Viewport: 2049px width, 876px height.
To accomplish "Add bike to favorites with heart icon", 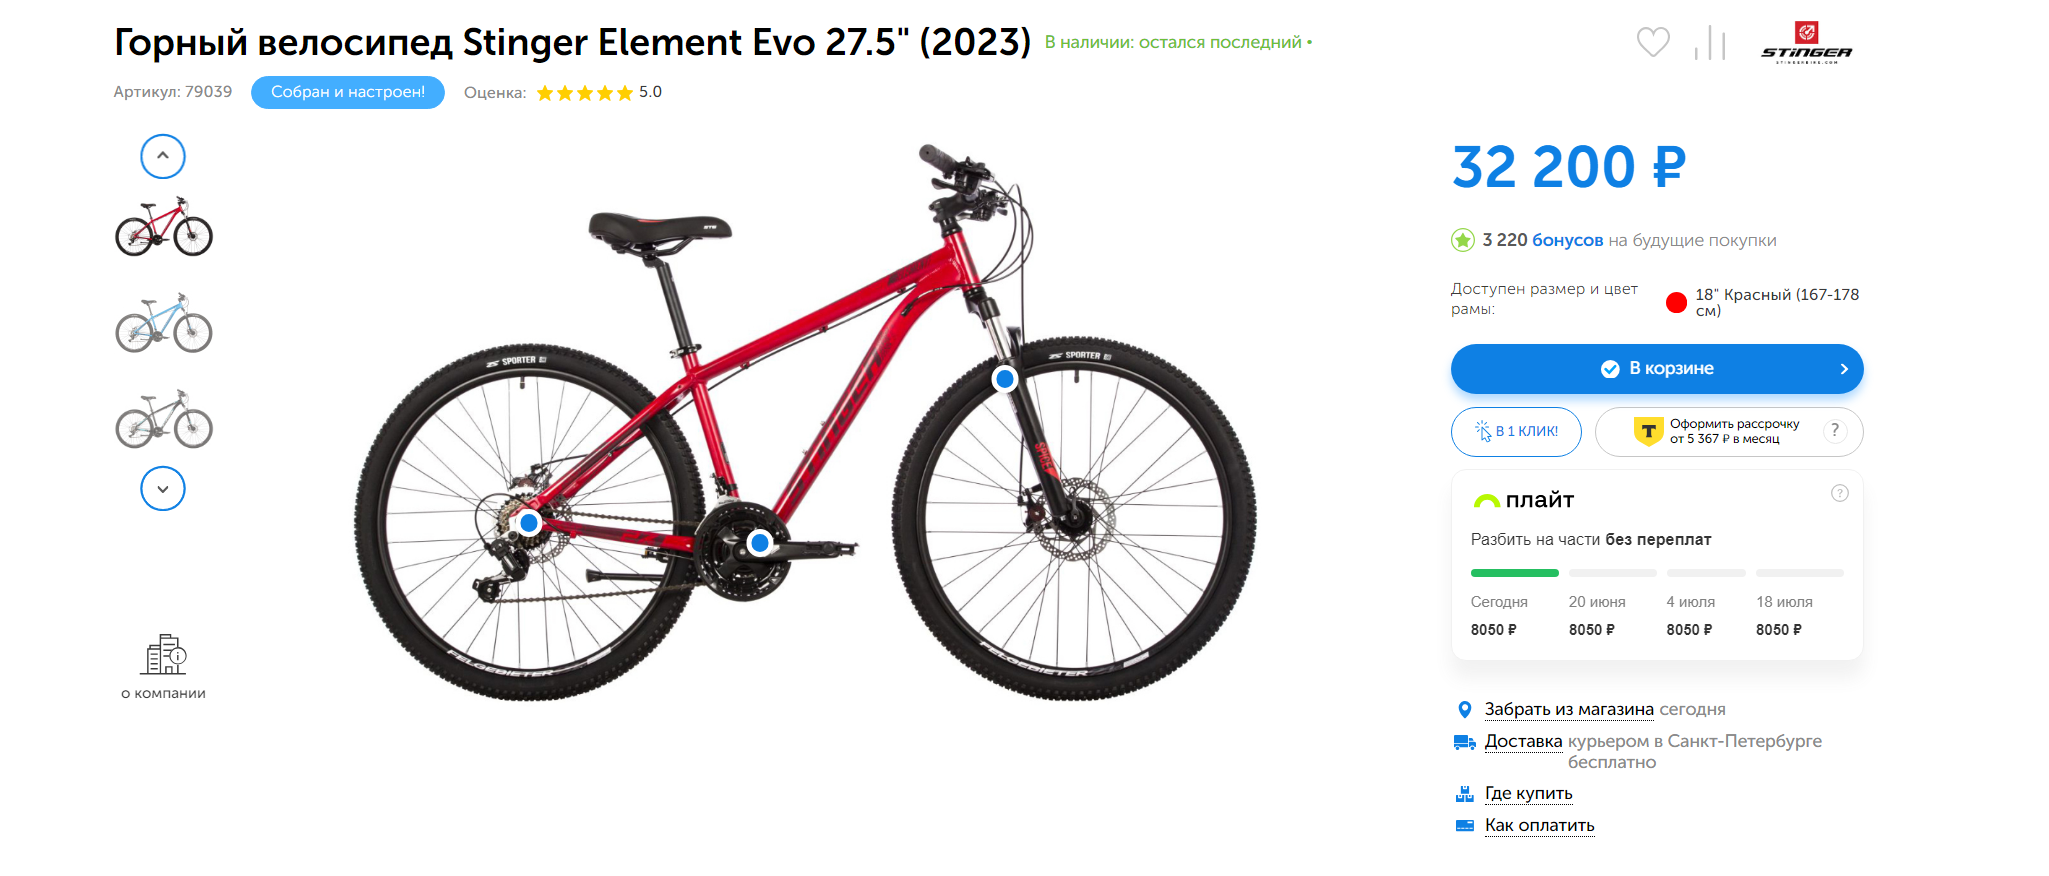I will 1653,42.
